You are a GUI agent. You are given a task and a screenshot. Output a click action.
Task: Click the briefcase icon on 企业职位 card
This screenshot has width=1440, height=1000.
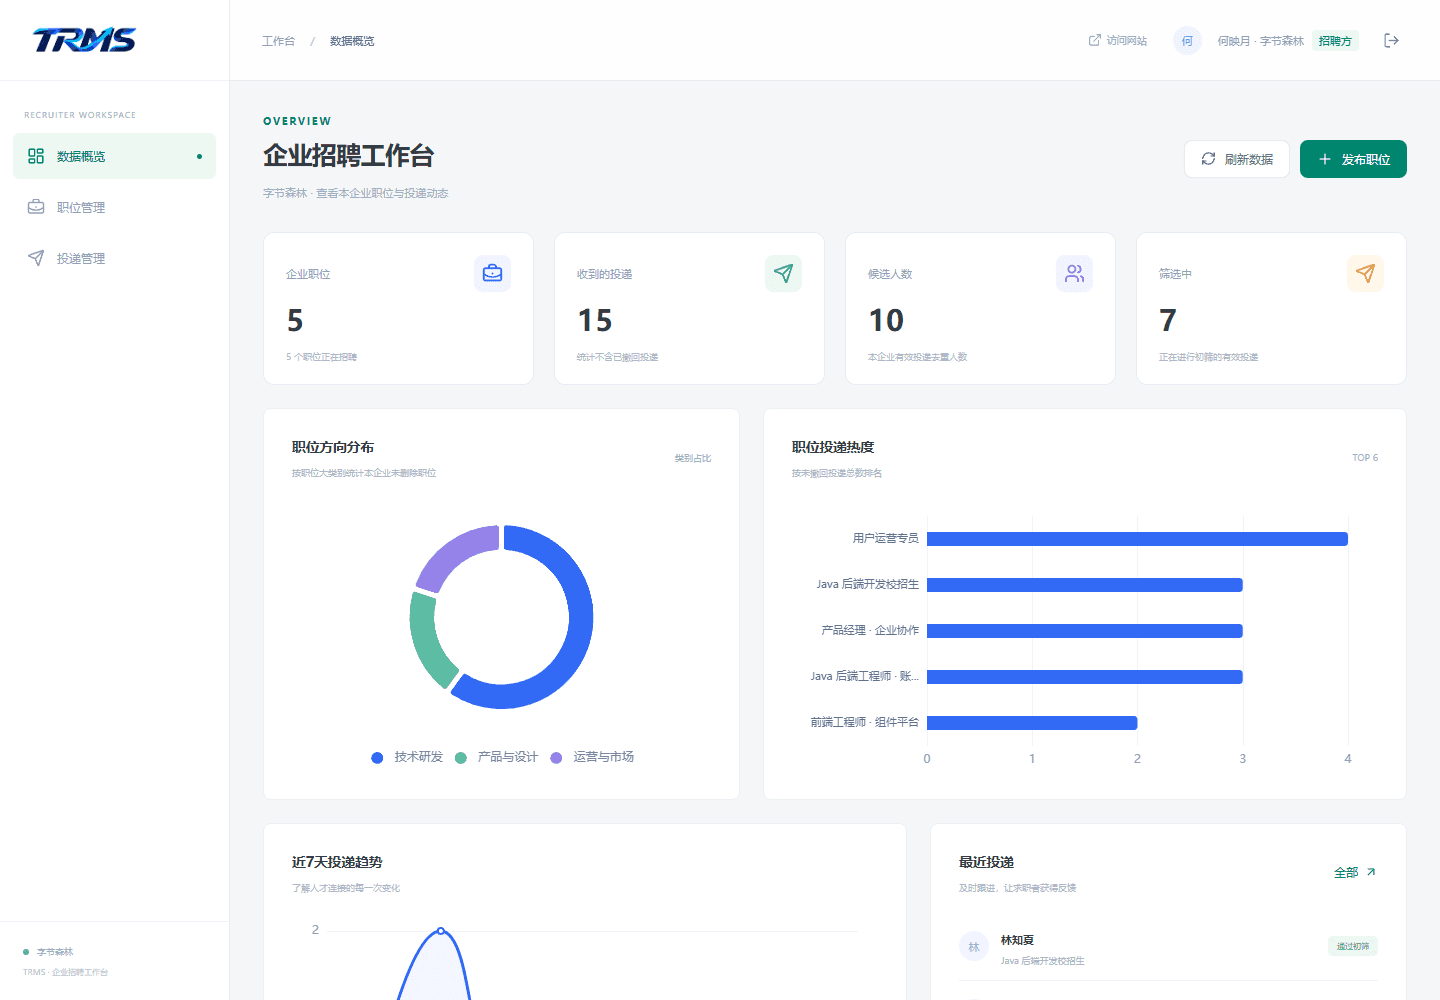492,273
